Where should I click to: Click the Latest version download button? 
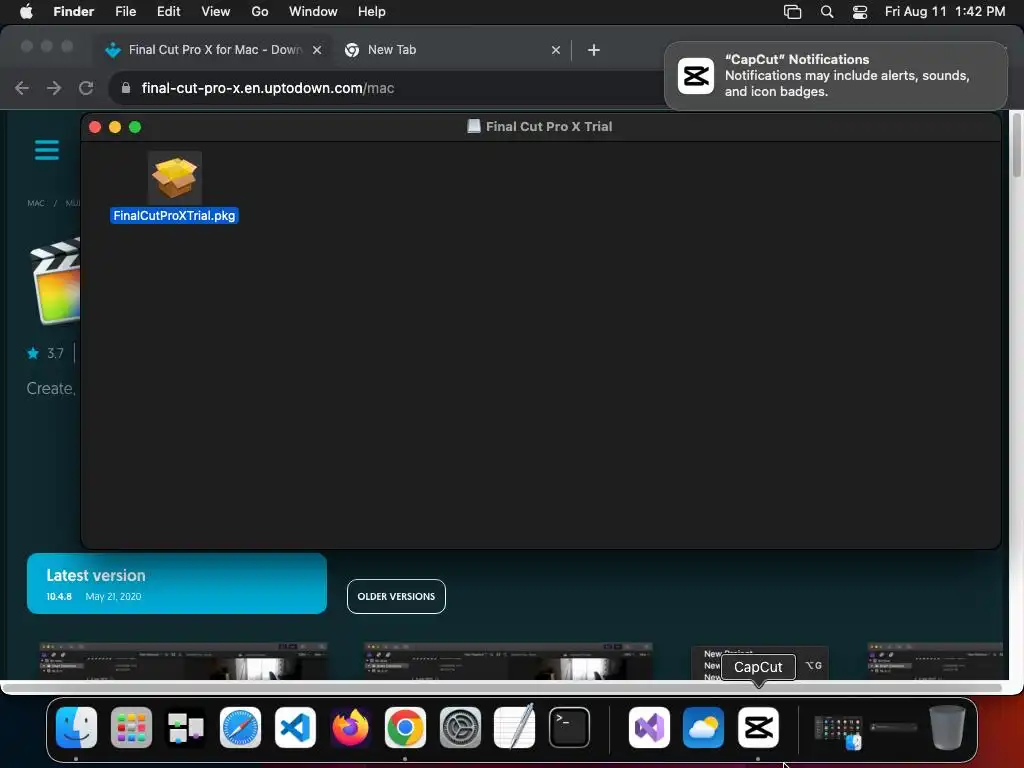(177, 583)
